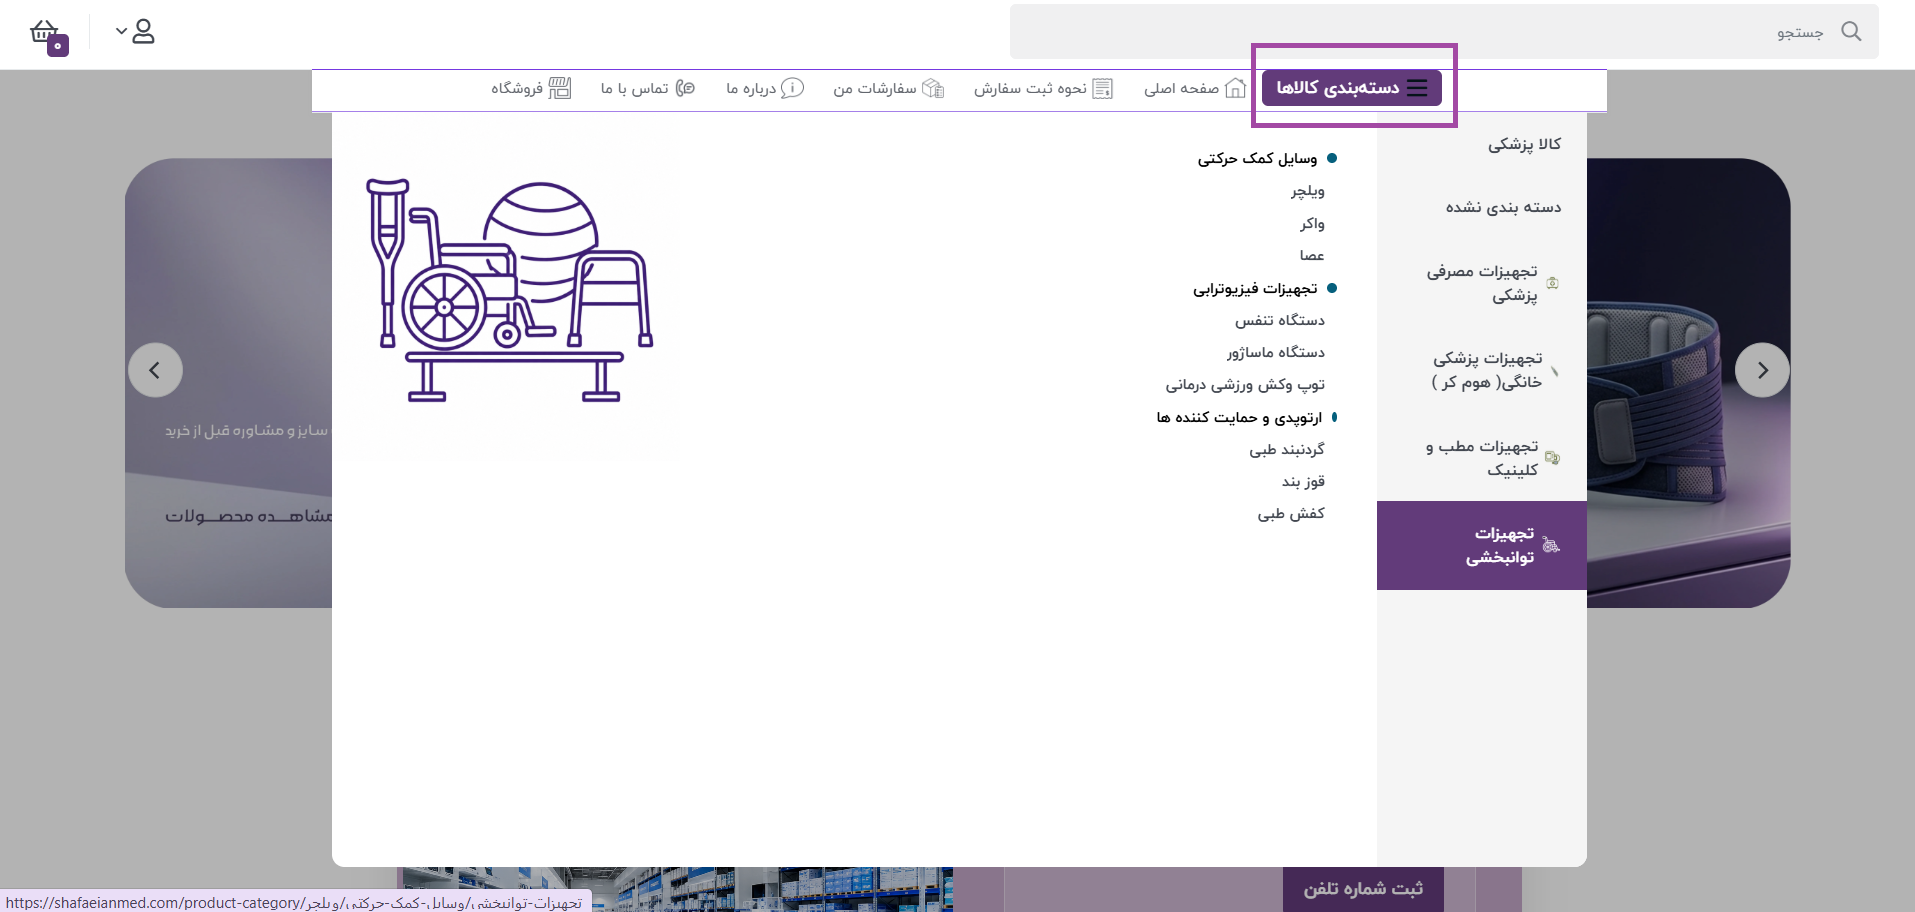Open نحوه ثبت سفارش page
This screenshot has height=912, width=1915.
pos(1030,88)
